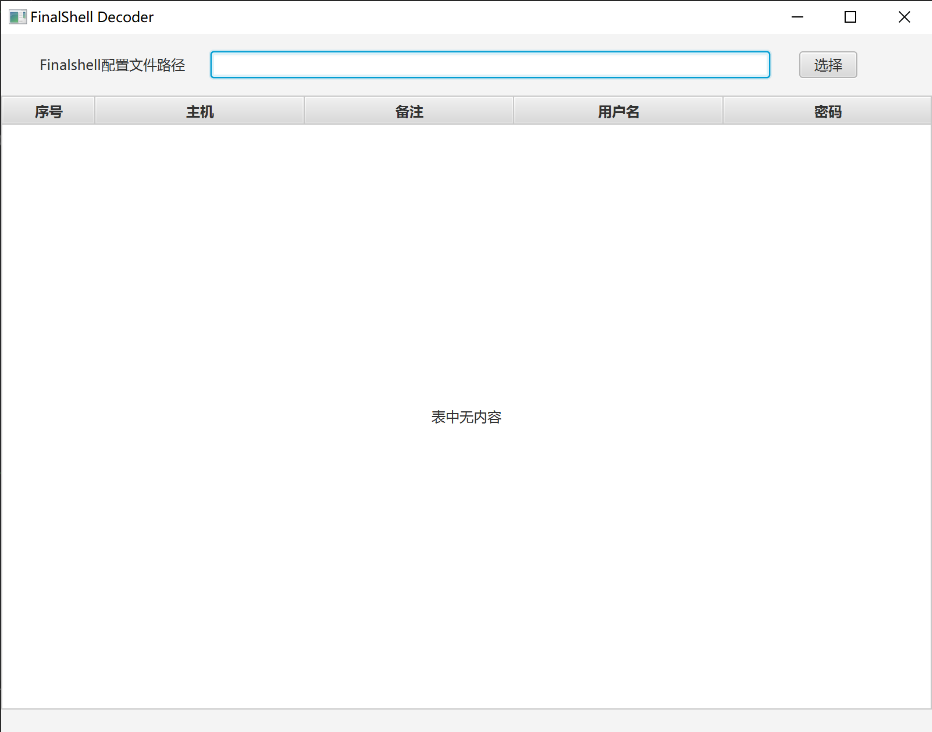Sort table by the 主机 column header
Image resolution: width=932 pixels, height=732 pixels.
200,111
